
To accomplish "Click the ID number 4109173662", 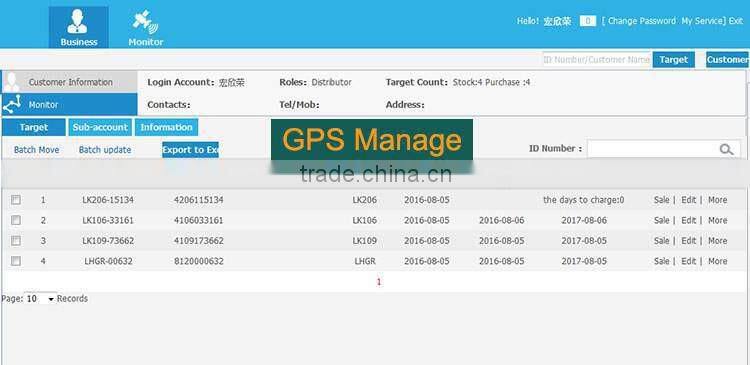I will [x=199, y=241].
